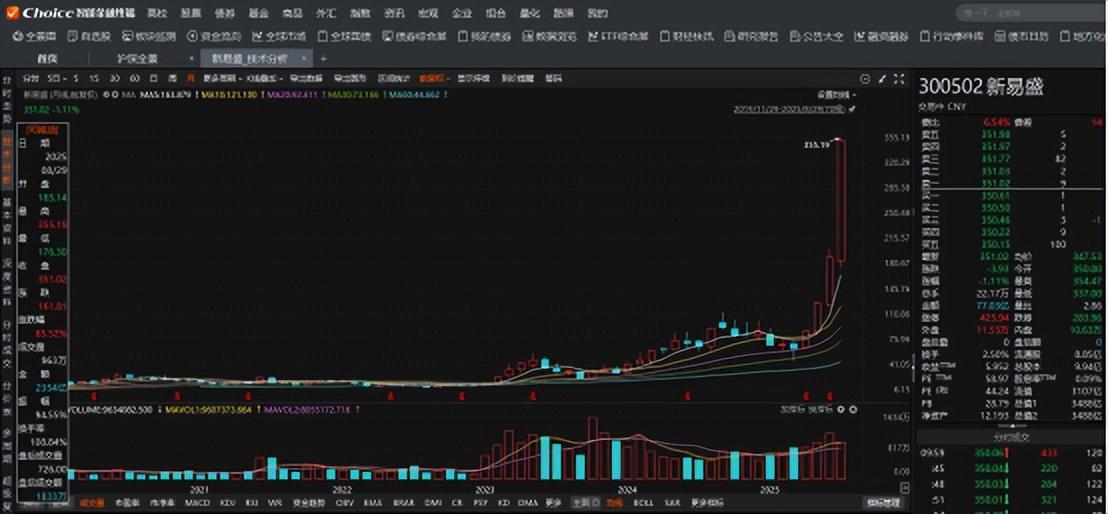Select the DMA indicator tab
1108x514 pixels.
pyautogui.click(x=529, y=503)
